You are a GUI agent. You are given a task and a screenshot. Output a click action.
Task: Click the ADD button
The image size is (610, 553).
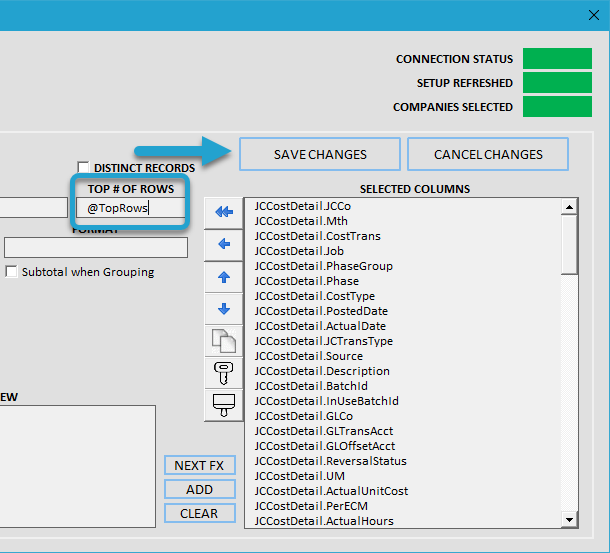coord(200,489)
